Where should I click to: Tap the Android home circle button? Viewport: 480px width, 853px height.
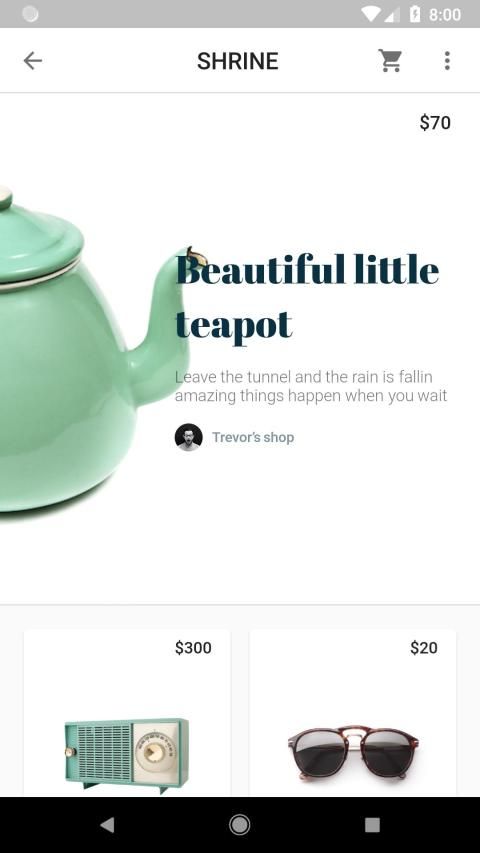(x=239, y=825)
